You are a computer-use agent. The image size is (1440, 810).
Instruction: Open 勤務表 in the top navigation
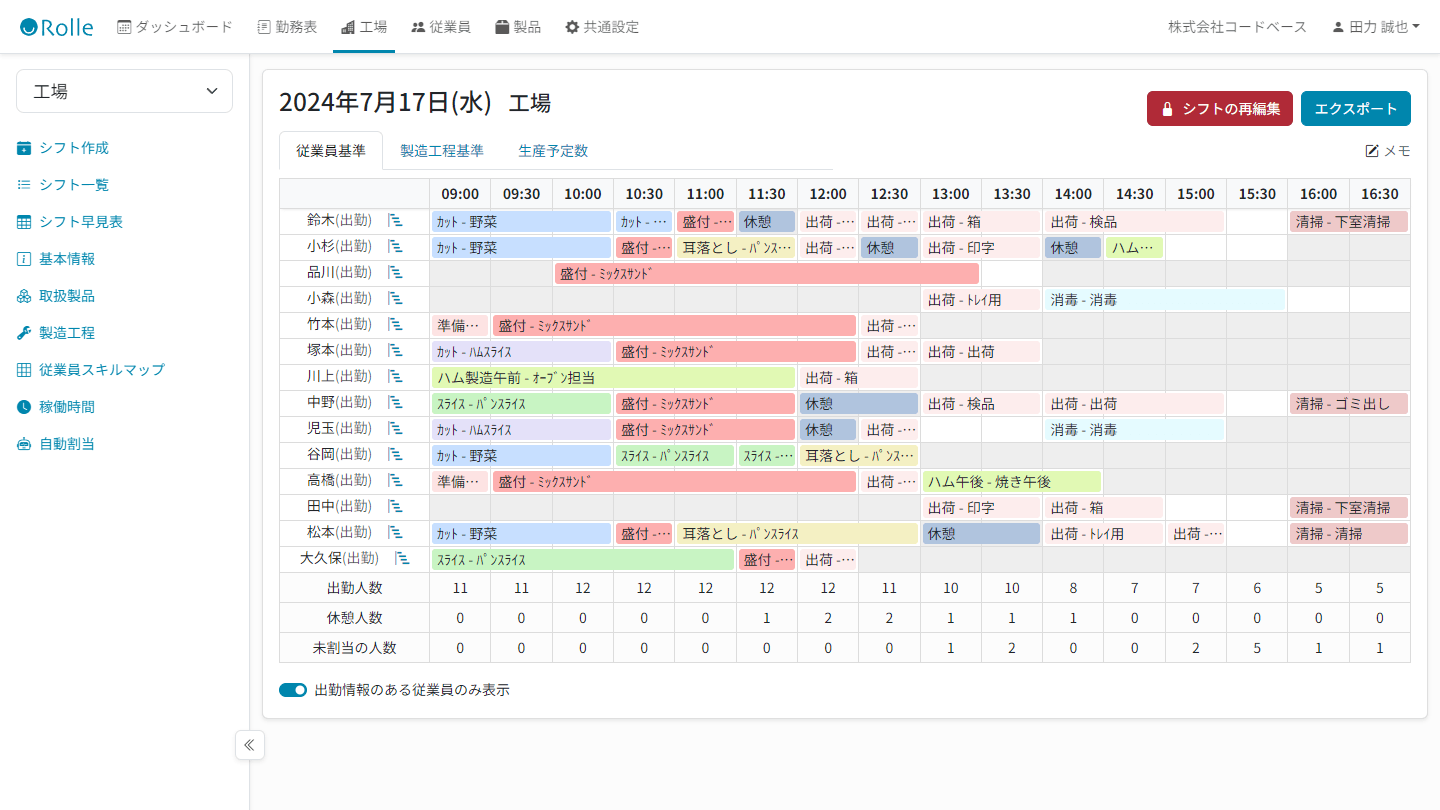pyautogui.click(x=287, y=27)
